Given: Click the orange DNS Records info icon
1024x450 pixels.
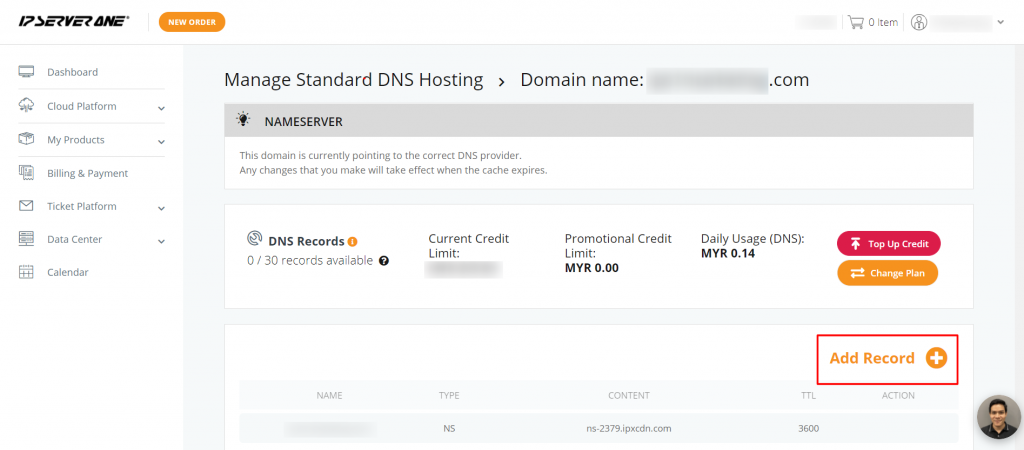Looking at the screenshot, I should (353, 242).
